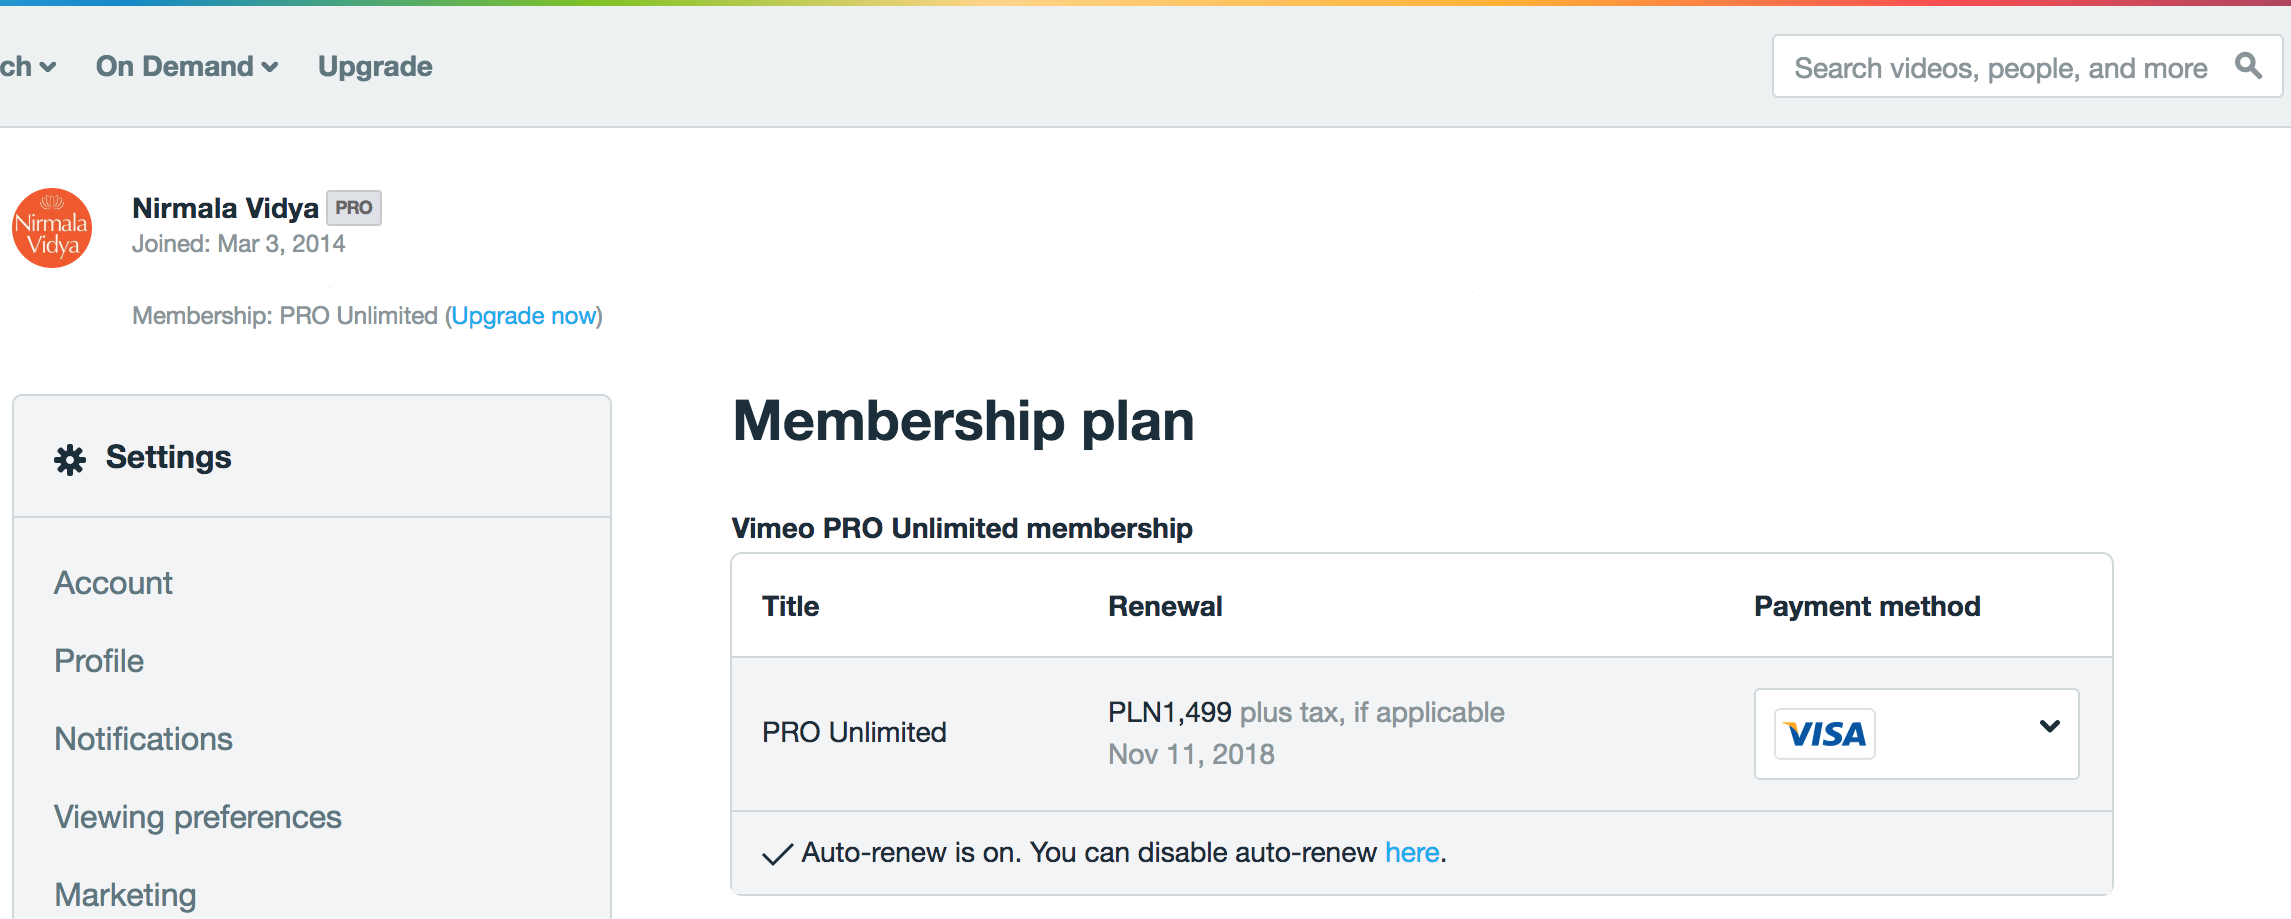Image resolution: width=2291 pixels, height=919 pixels.
Task: Click the Nirmala Vidya username
Action: click(x=225, y=208)
